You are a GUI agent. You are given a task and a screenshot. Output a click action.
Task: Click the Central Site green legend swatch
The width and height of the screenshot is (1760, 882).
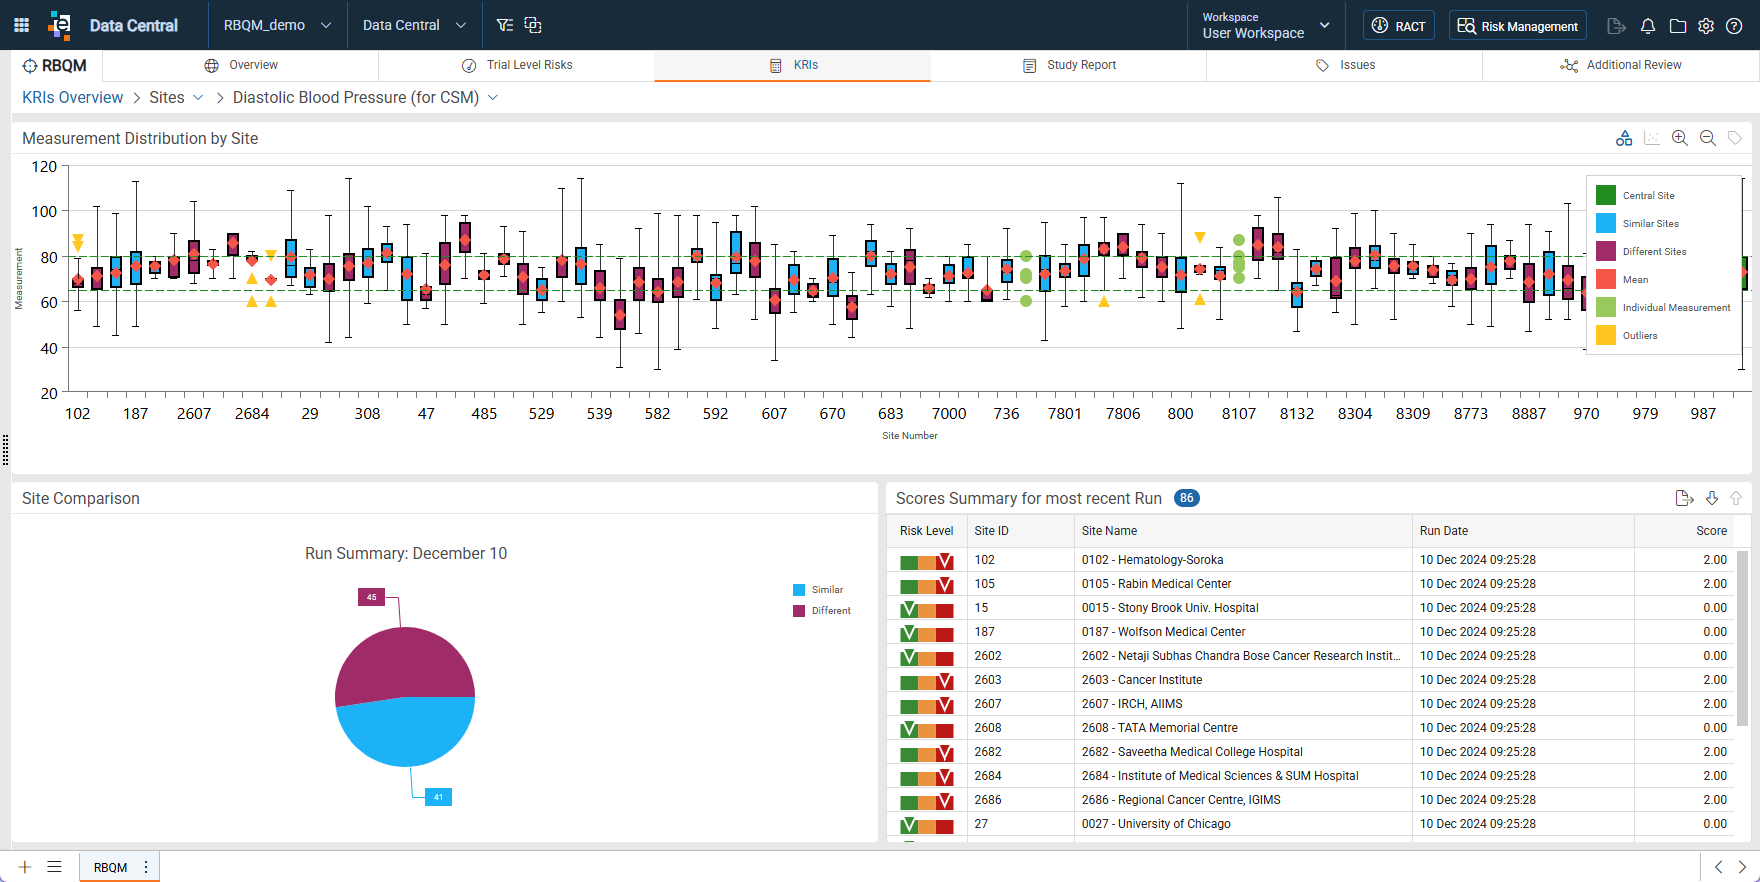point(1606,195)
